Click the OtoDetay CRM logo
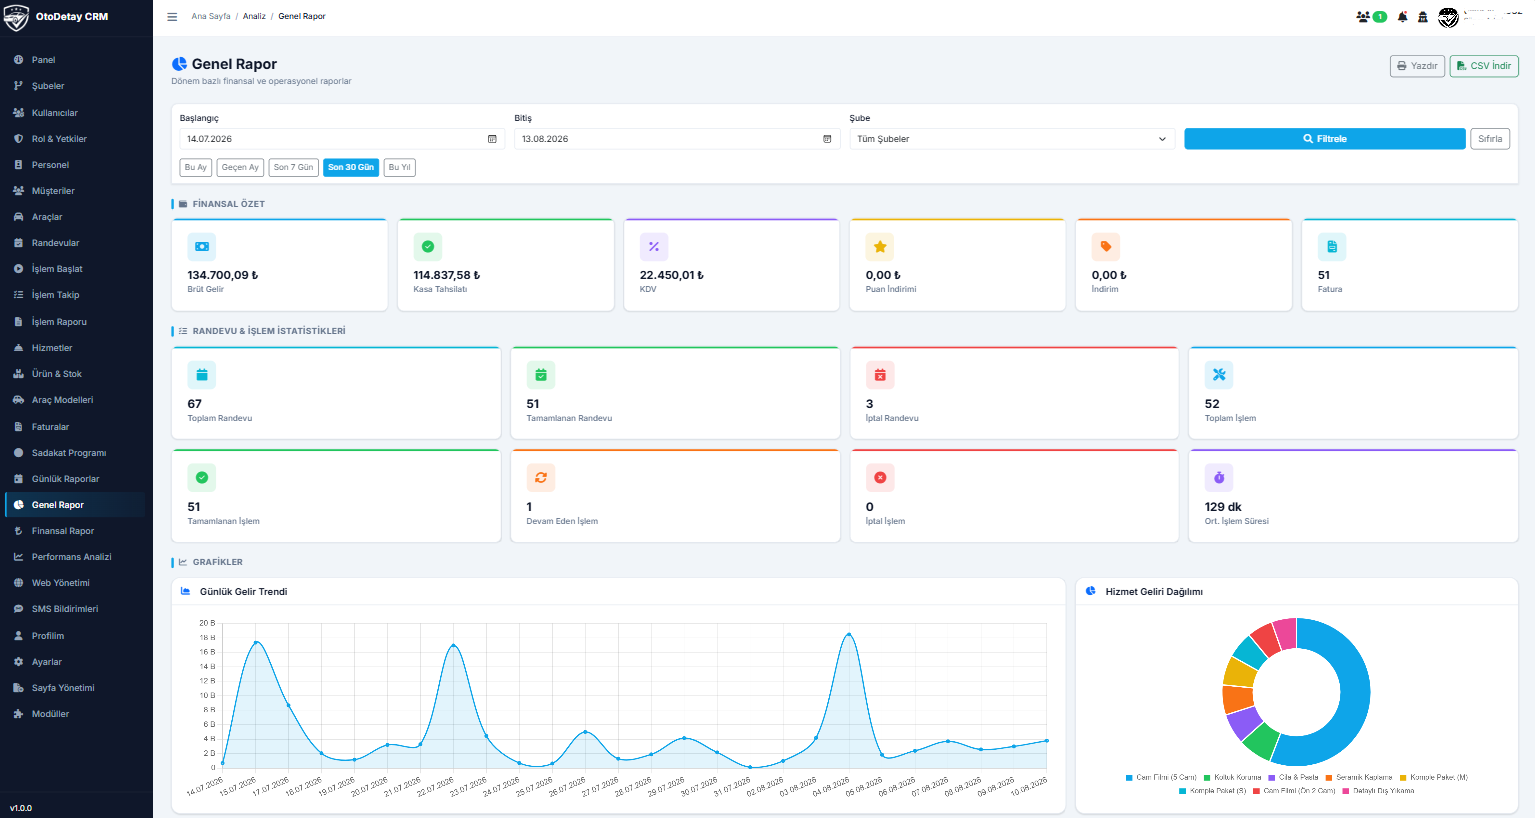Image resolution: width=1535 pixels, height=818 pixels. [17, 17]
